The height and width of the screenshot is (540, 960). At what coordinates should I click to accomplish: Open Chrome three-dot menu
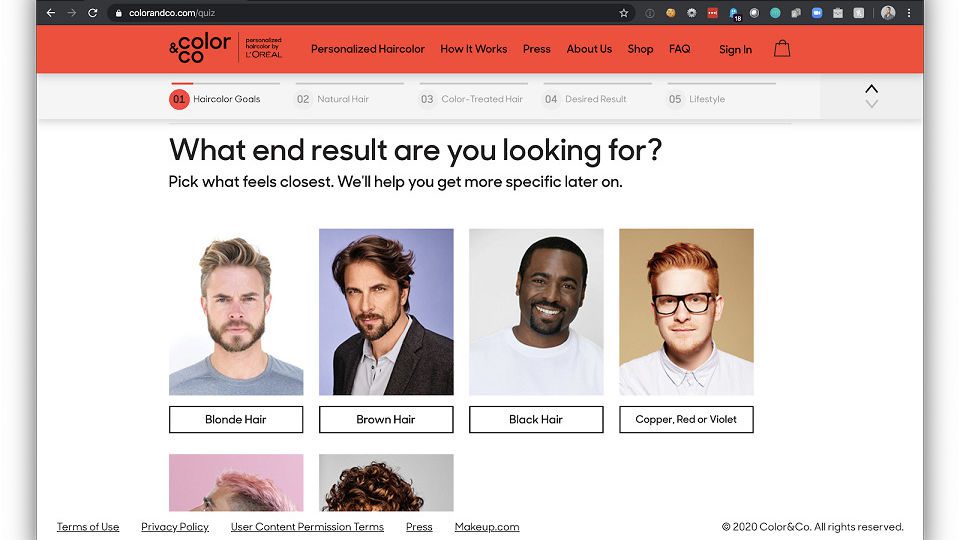click(909, 13)
